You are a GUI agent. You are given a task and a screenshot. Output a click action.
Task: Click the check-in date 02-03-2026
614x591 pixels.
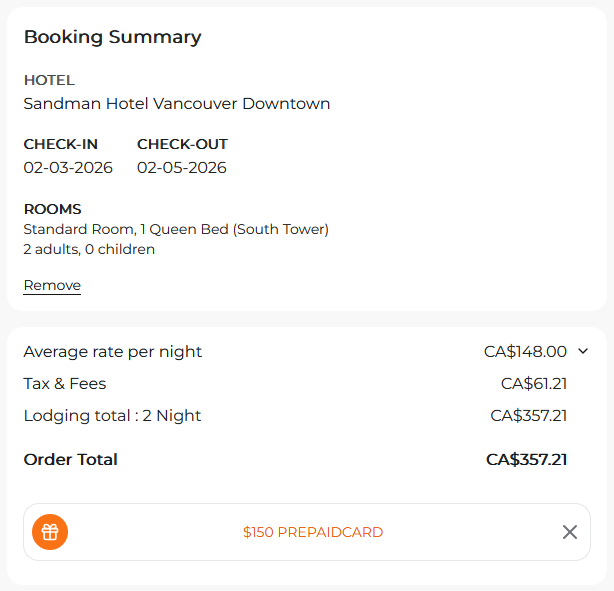coord(68,168)
